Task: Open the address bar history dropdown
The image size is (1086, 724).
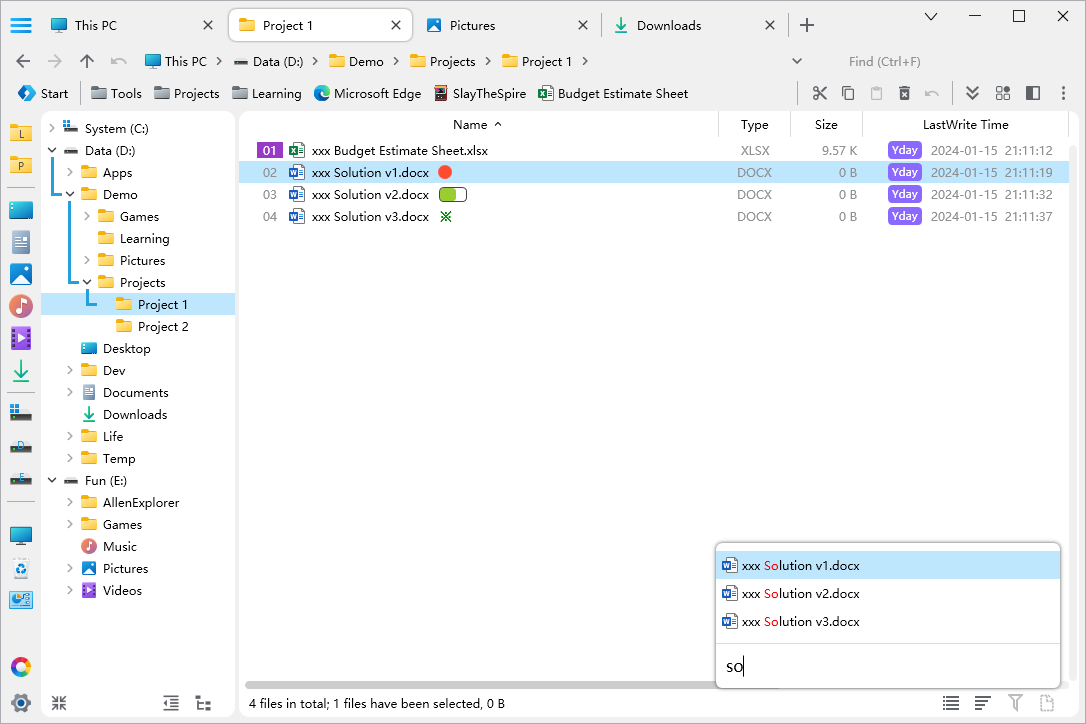Action: click(797, 61)
